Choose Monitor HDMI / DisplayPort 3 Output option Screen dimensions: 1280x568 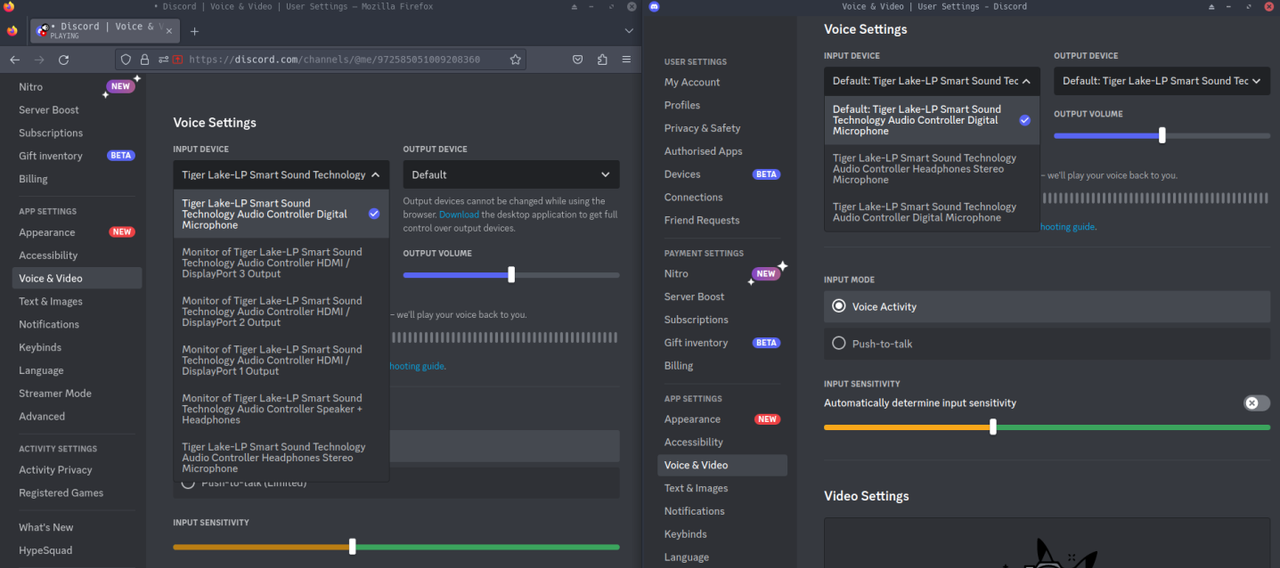pos(281,263)
